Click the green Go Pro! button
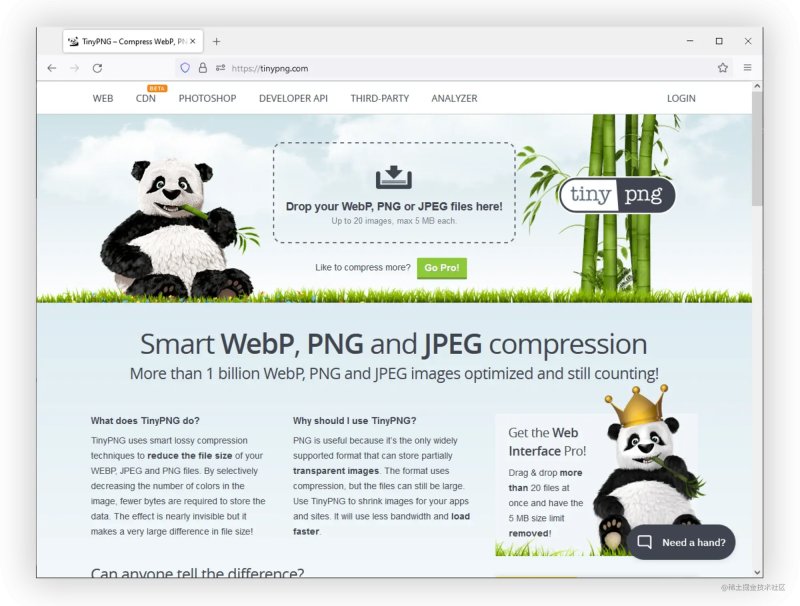This screenshot has width=800, height=606. click(x=442, y=268)
